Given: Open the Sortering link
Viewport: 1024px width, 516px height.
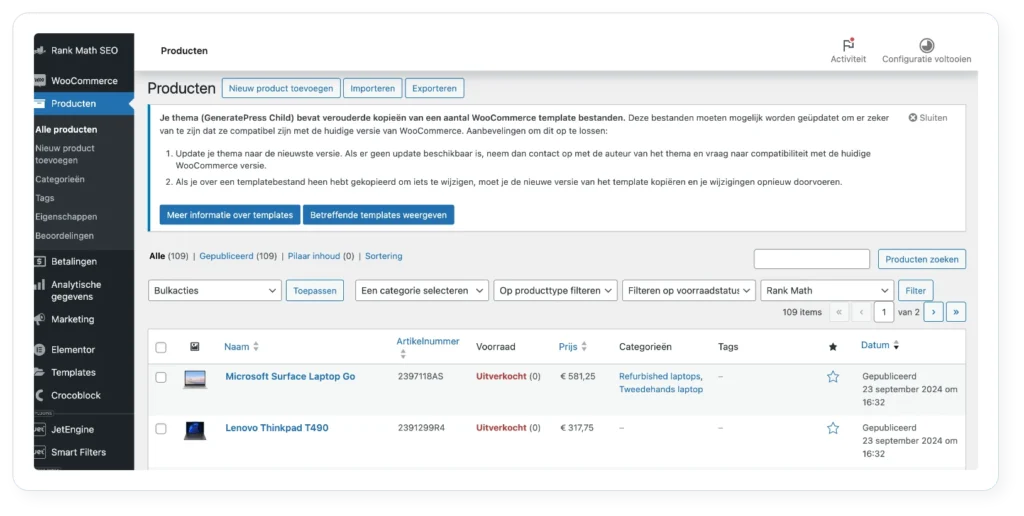Looking at the screenshot, I should pyautogui.click(x=383, y=256).
